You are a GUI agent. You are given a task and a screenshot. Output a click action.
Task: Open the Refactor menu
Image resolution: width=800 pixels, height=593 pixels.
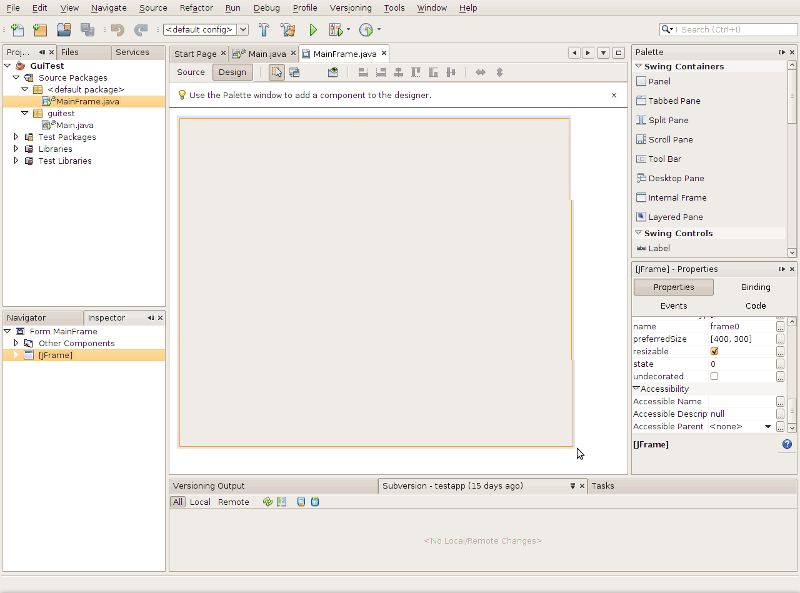pyautogui.click(x=196, y=8)
